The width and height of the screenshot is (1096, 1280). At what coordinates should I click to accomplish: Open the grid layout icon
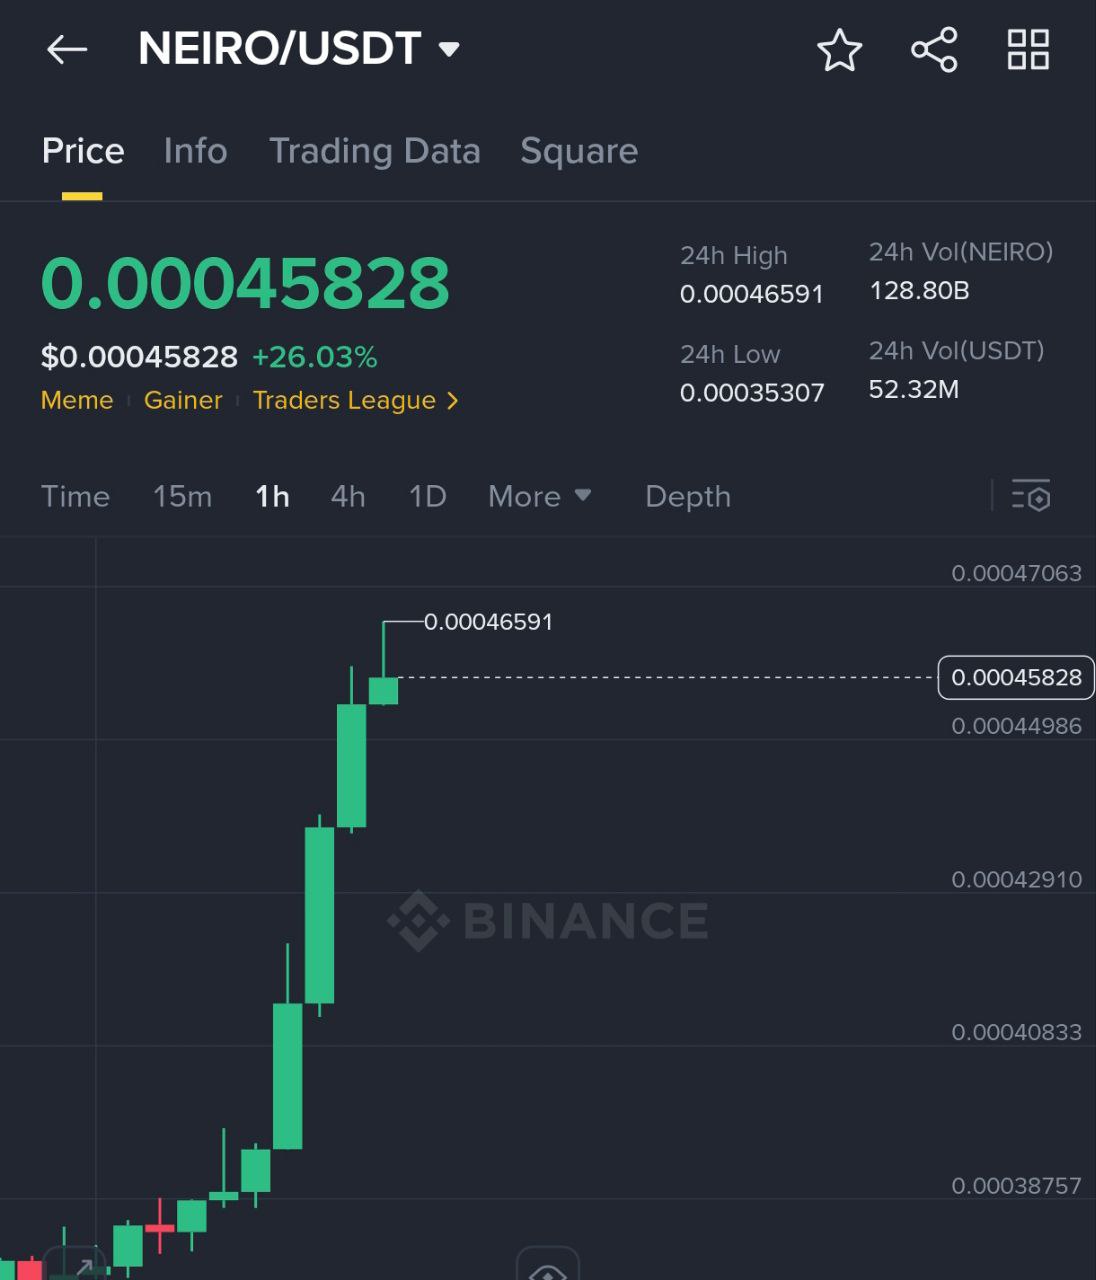click(x=1028, y=49)
